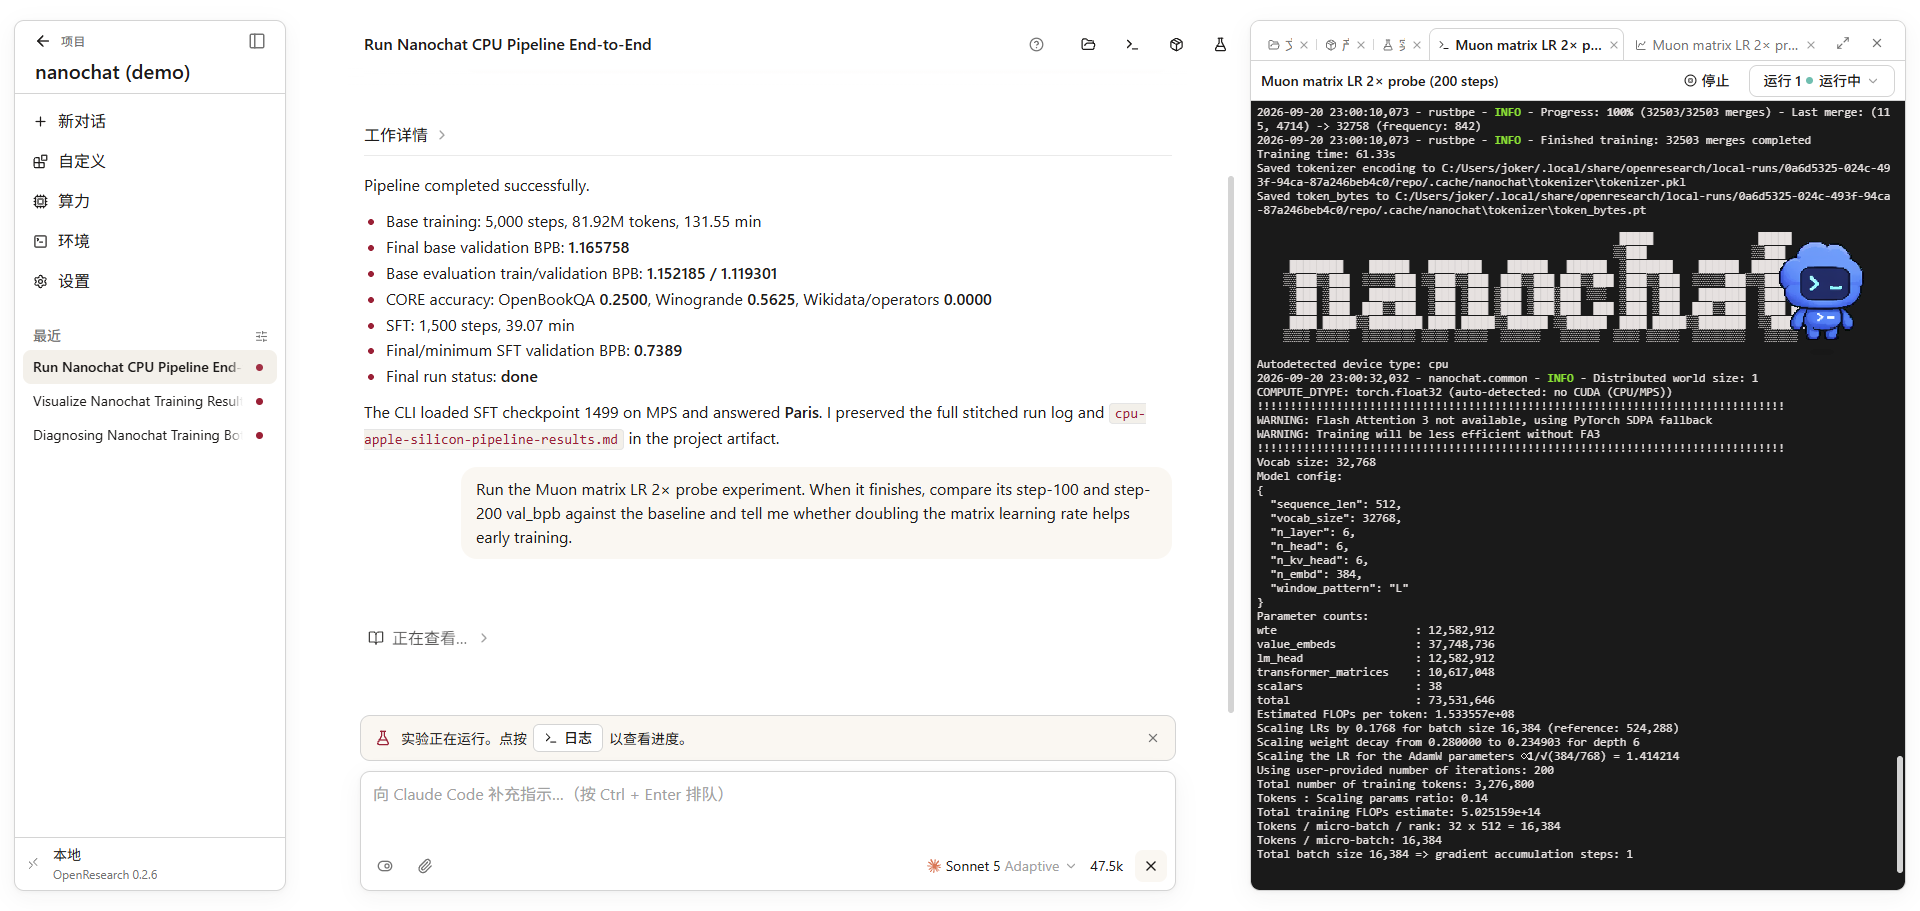This screenshot has height=911, width=1920.
Task: Open the help question-mark icon
Action: (1036, 44)
